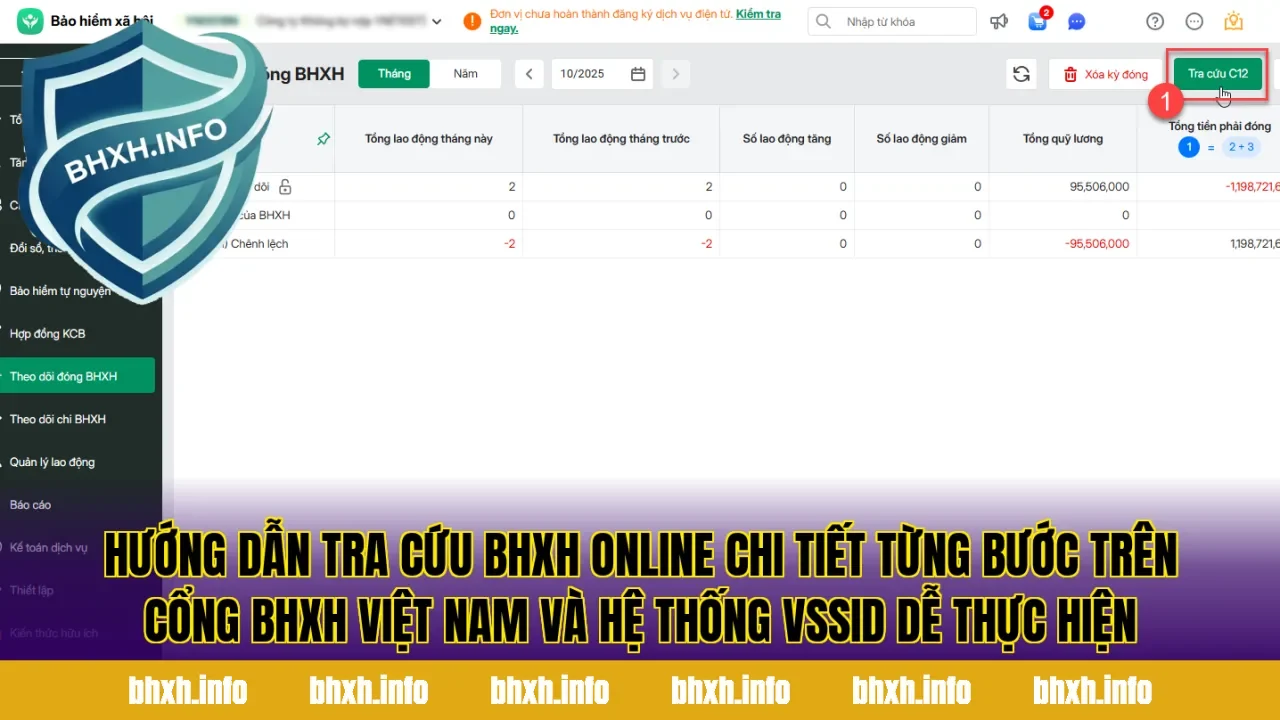Click the 95,506,000 salary fund value

[1099, 187]
